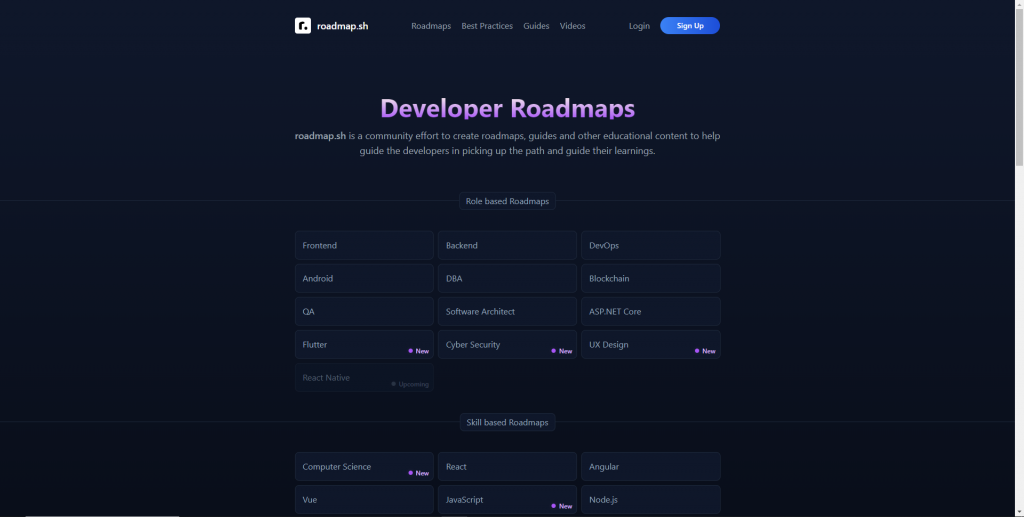Open the Vue roadmap card
This screenshot has height=517, width=1024.
pos(364,500)
